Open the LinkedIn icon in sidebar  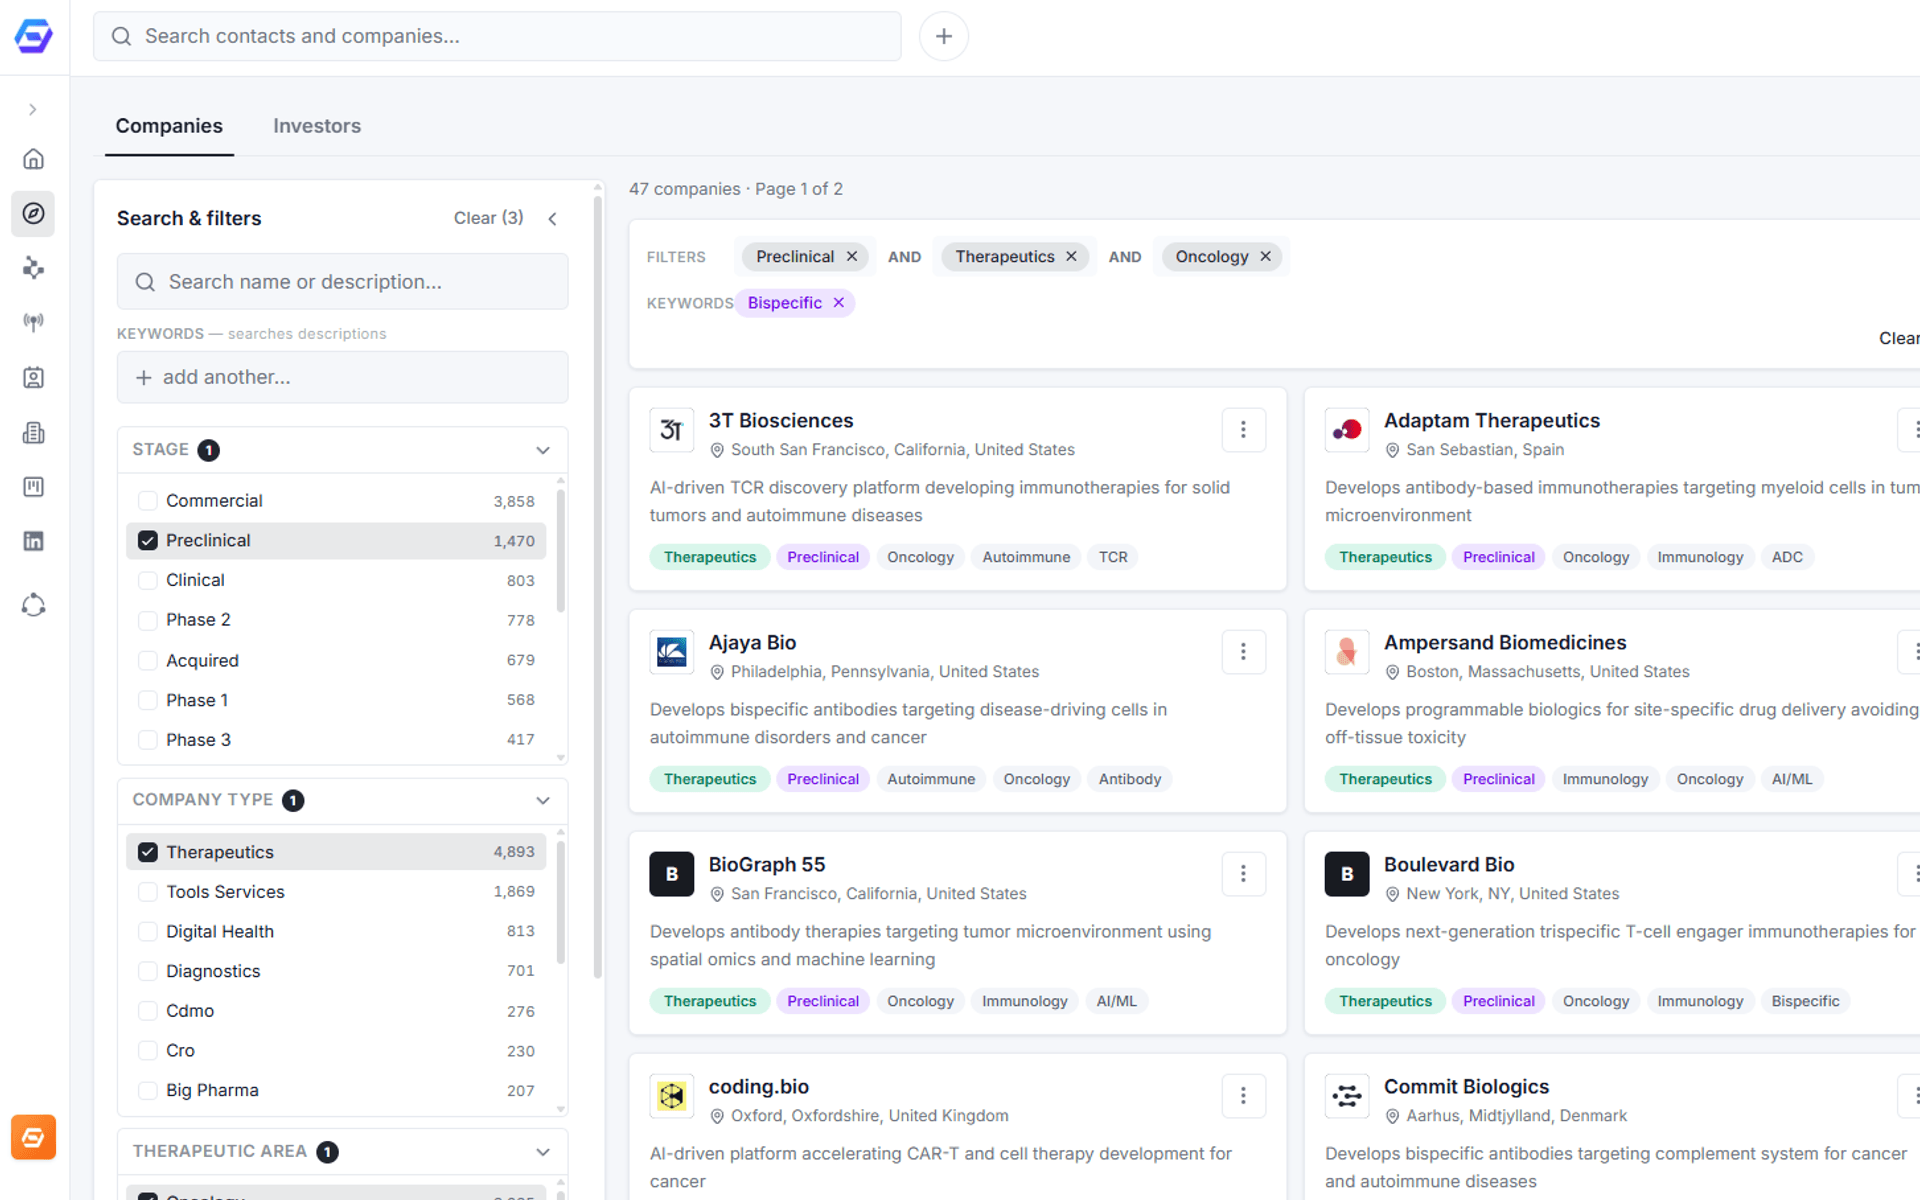[33, 541]
